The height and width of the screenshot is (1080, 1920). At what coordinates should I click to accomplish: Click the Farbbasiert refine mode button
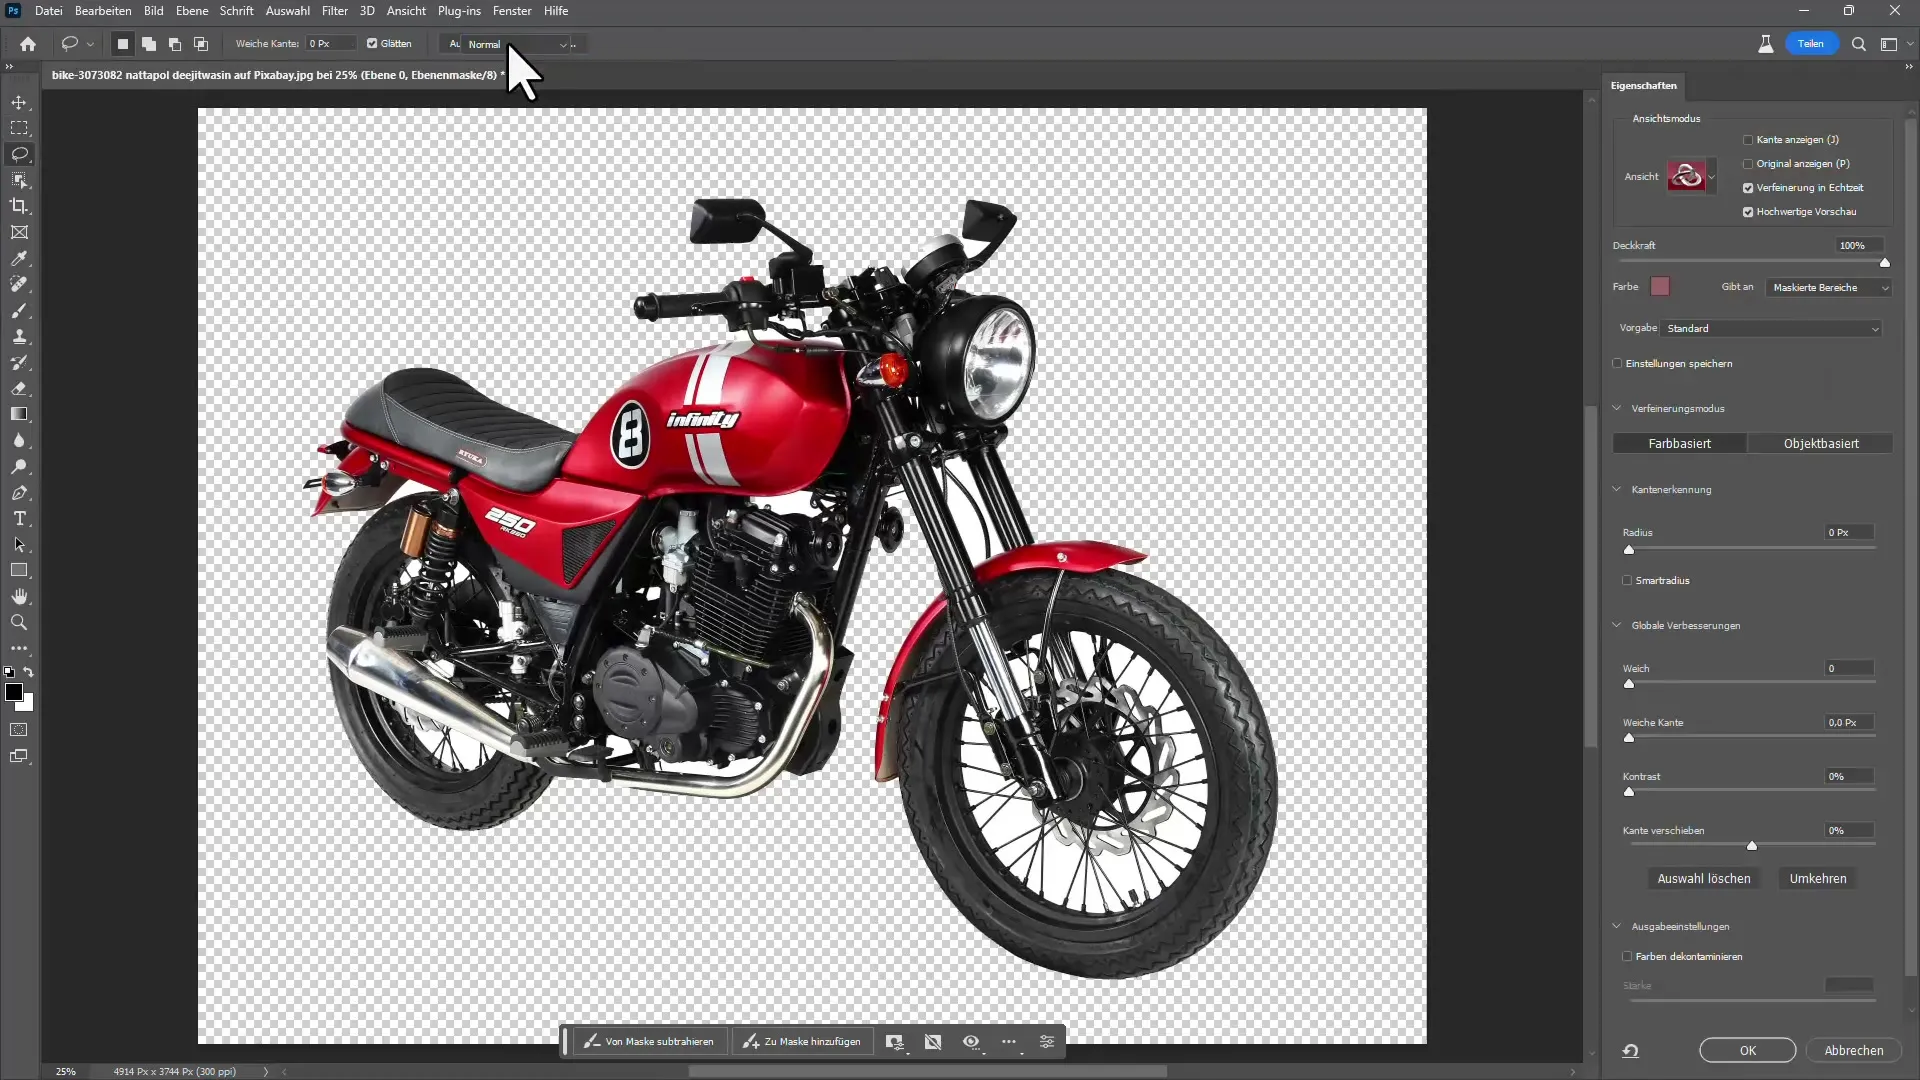point(1679,444)
